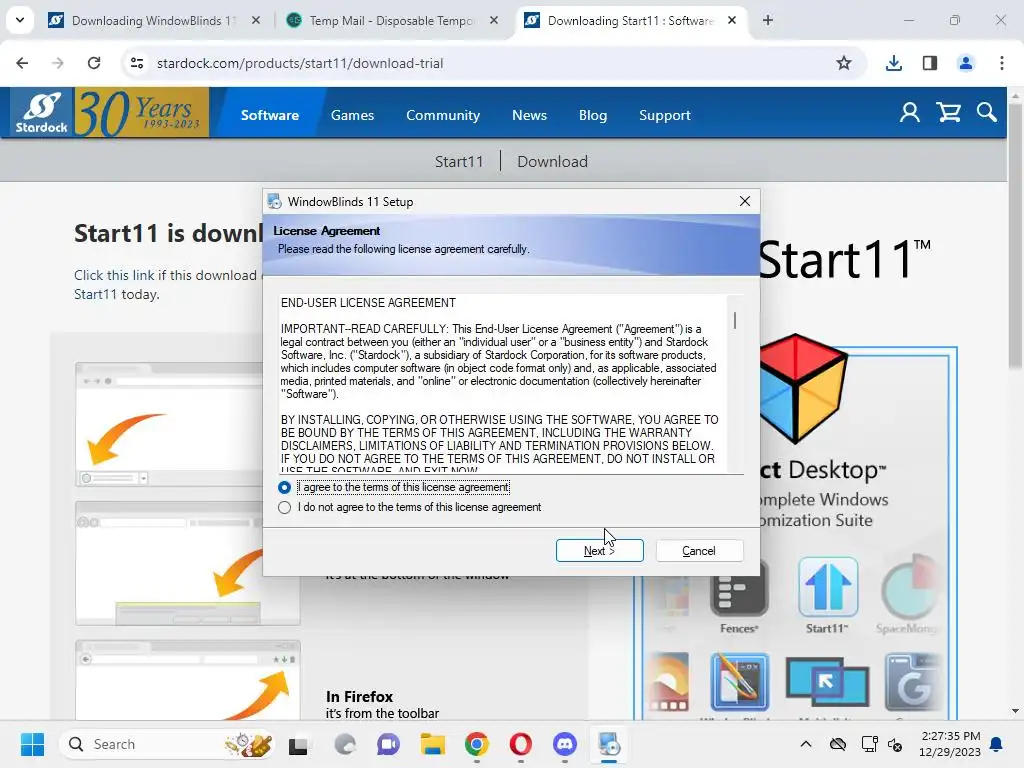Open the Community menu

click(443, 115)
